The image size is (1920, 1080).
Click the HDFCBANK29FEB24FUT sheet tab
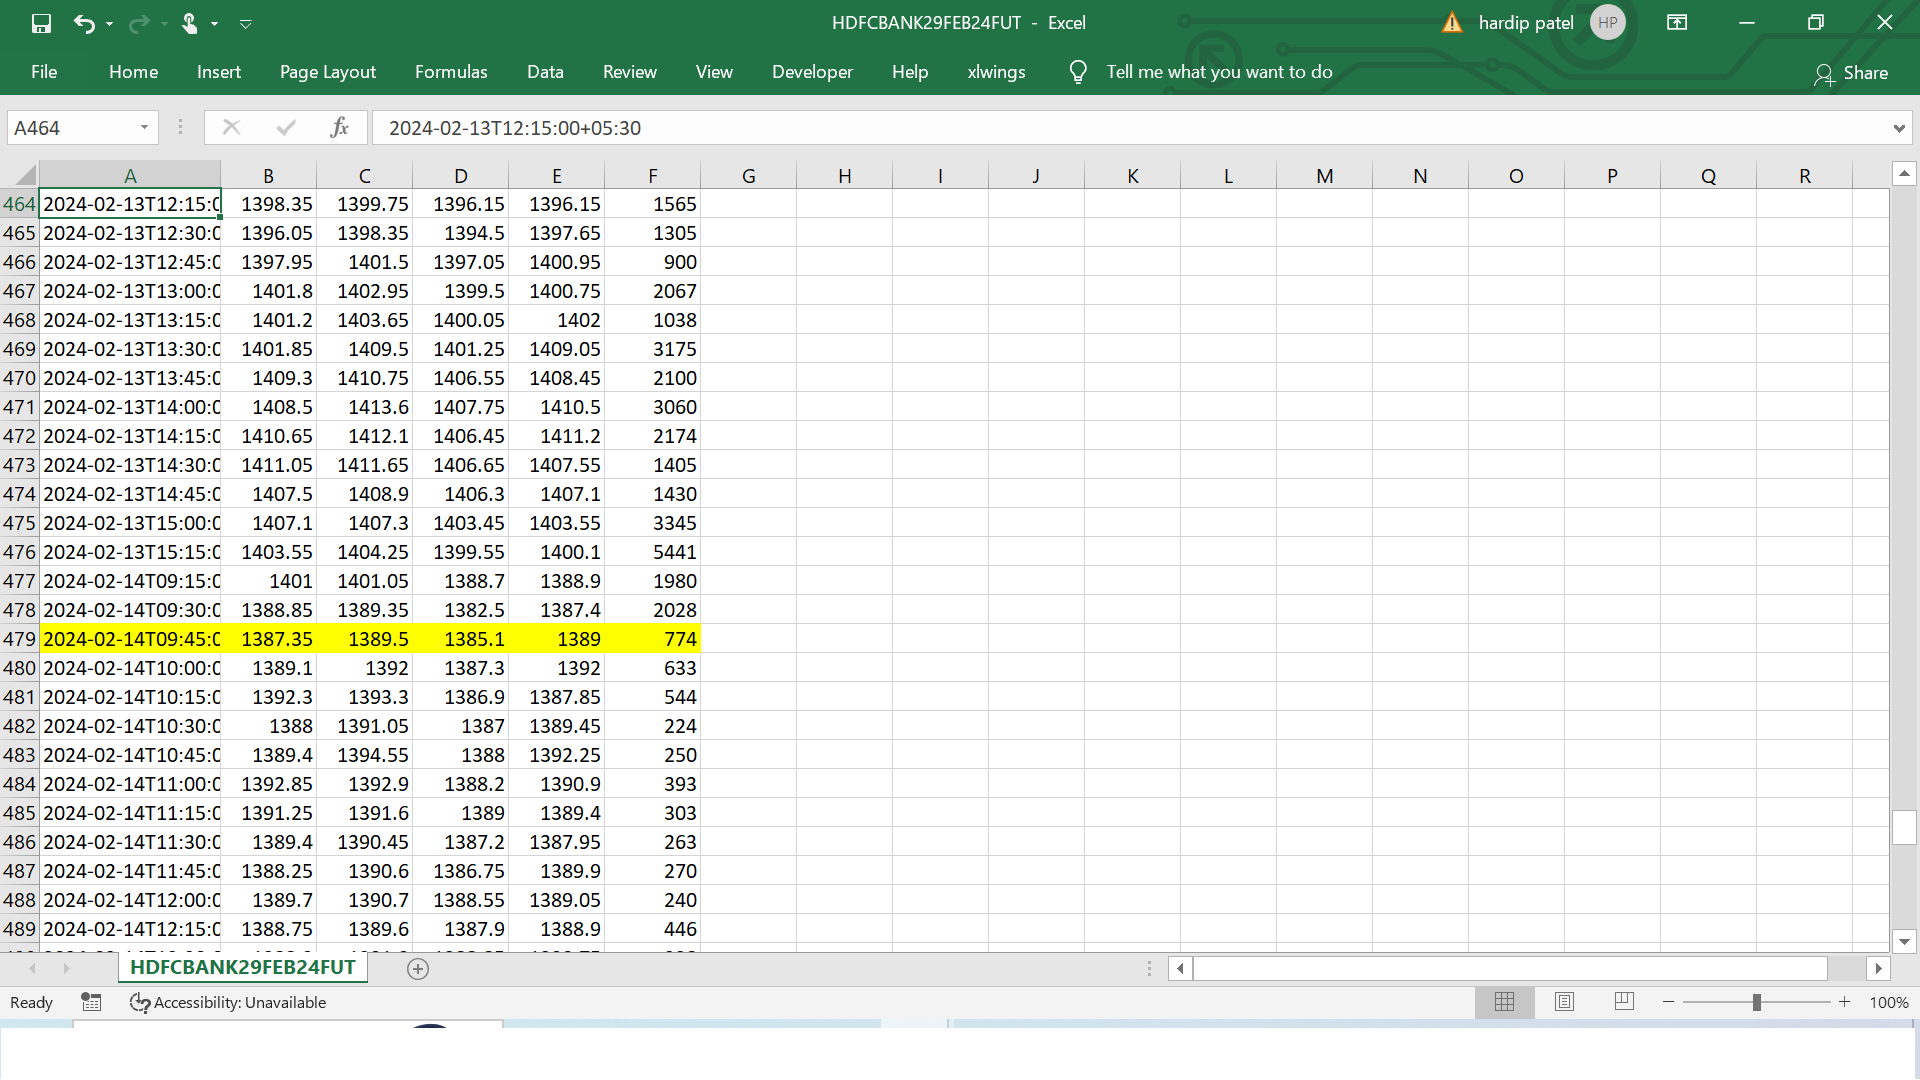pyautogui.click(x=243, y=968)
